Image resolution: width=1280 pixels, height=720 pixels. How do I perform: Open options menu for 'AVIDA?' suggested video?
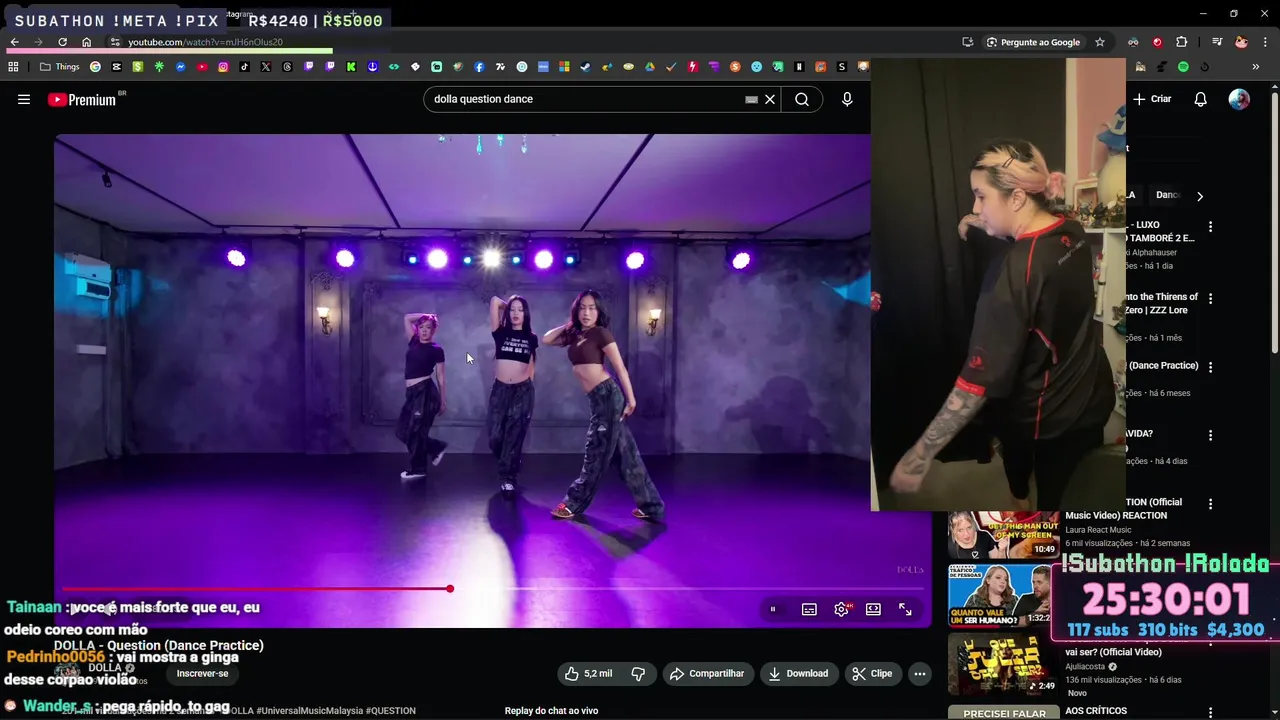(1210, 436)
